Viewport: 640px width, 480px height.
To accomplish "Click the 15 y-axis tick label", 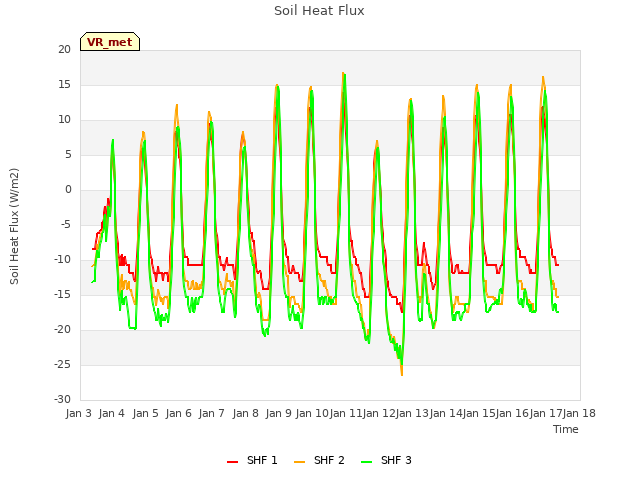I will [x=64, y=84].
